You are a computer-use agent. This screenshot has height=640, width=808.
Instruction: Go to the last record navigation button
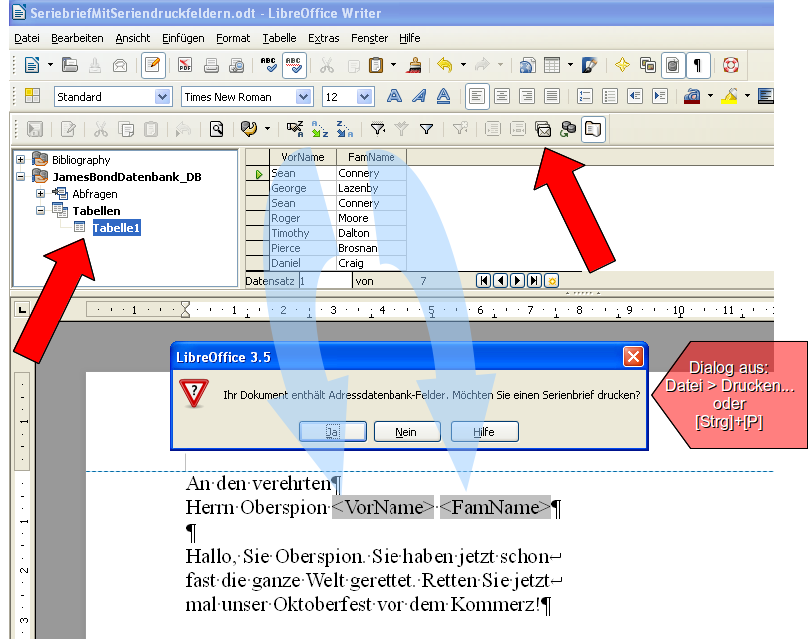tap(534, 281)
